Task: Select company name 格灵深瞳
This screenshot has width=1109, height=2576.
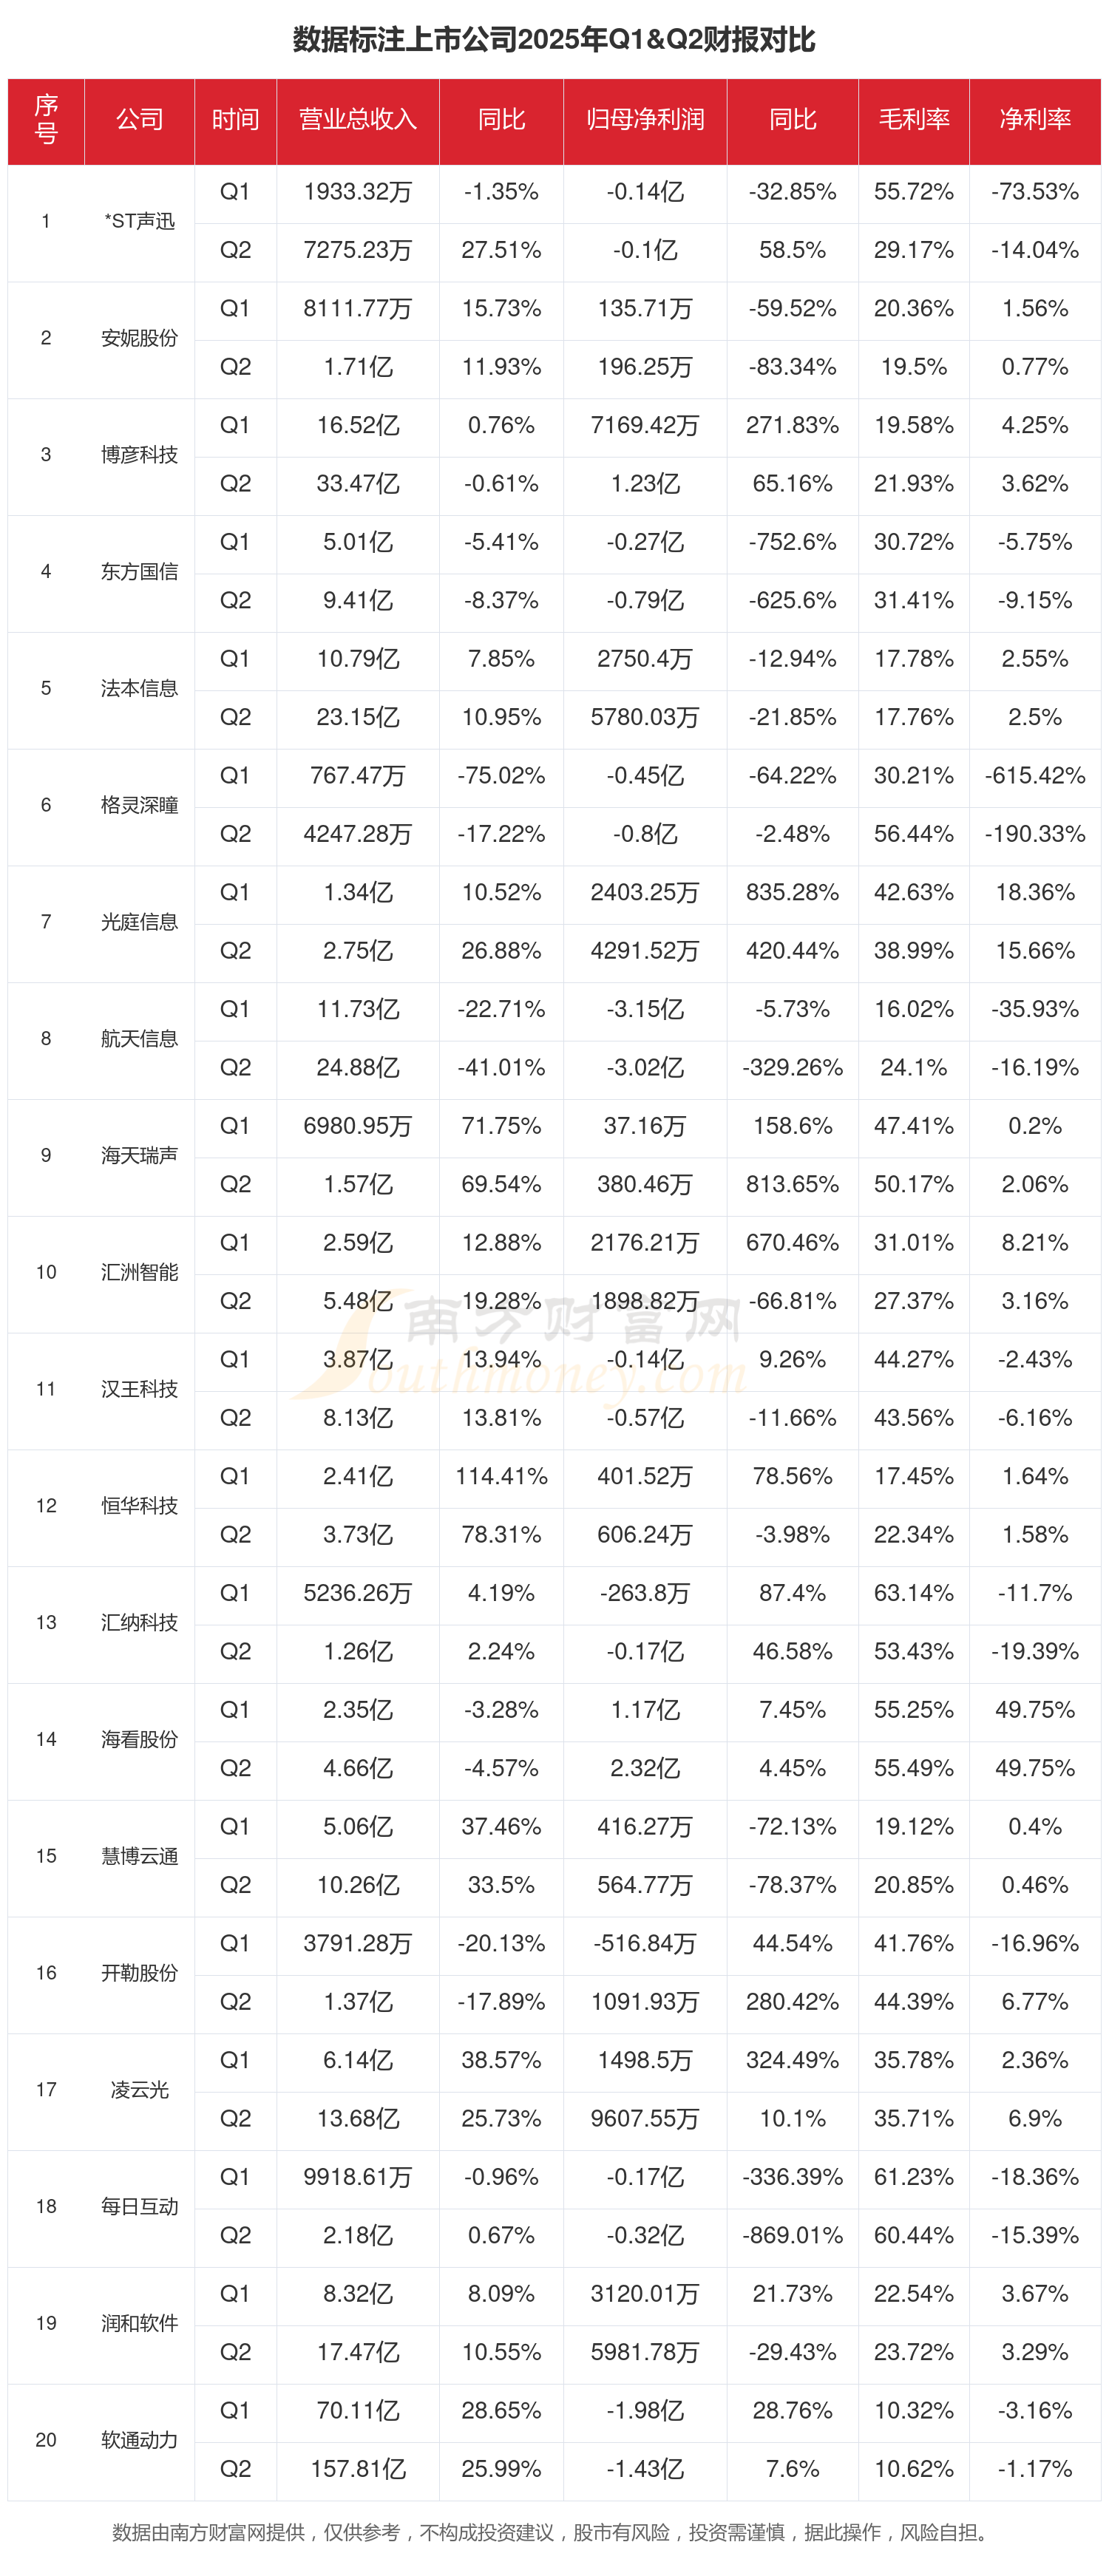Action: point(139,805)
